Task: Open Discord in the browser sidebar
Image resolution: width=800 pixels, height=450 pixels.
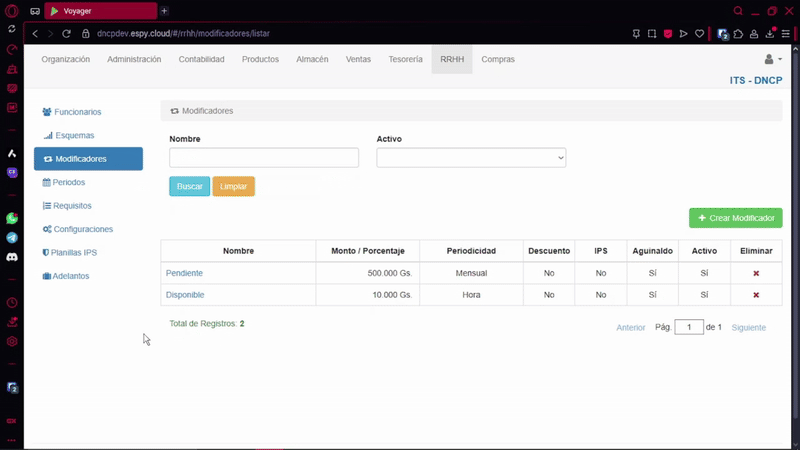Action: click(x=12, y=257)
